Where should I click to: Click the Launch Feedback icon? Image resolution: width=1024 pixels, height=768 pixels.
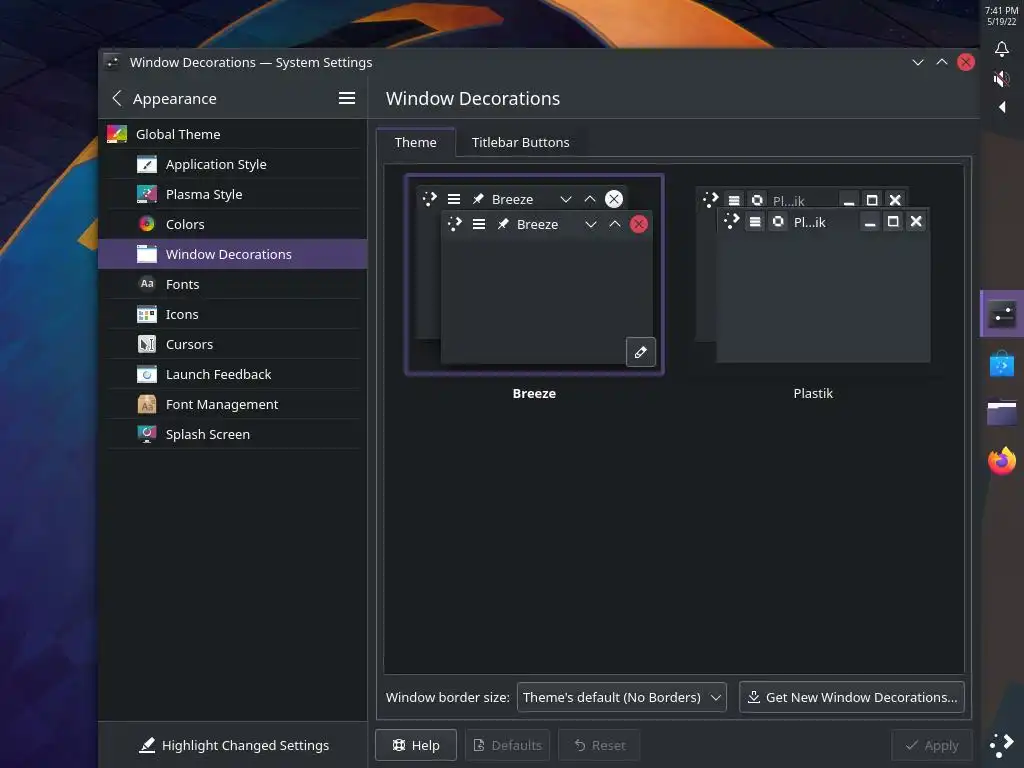(x=147, y=375)
